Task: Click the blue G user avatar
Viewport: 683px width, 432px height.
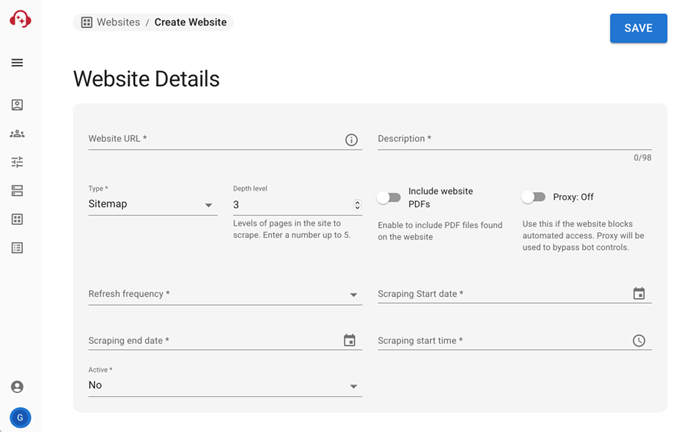Action: (x=20, y=418)
